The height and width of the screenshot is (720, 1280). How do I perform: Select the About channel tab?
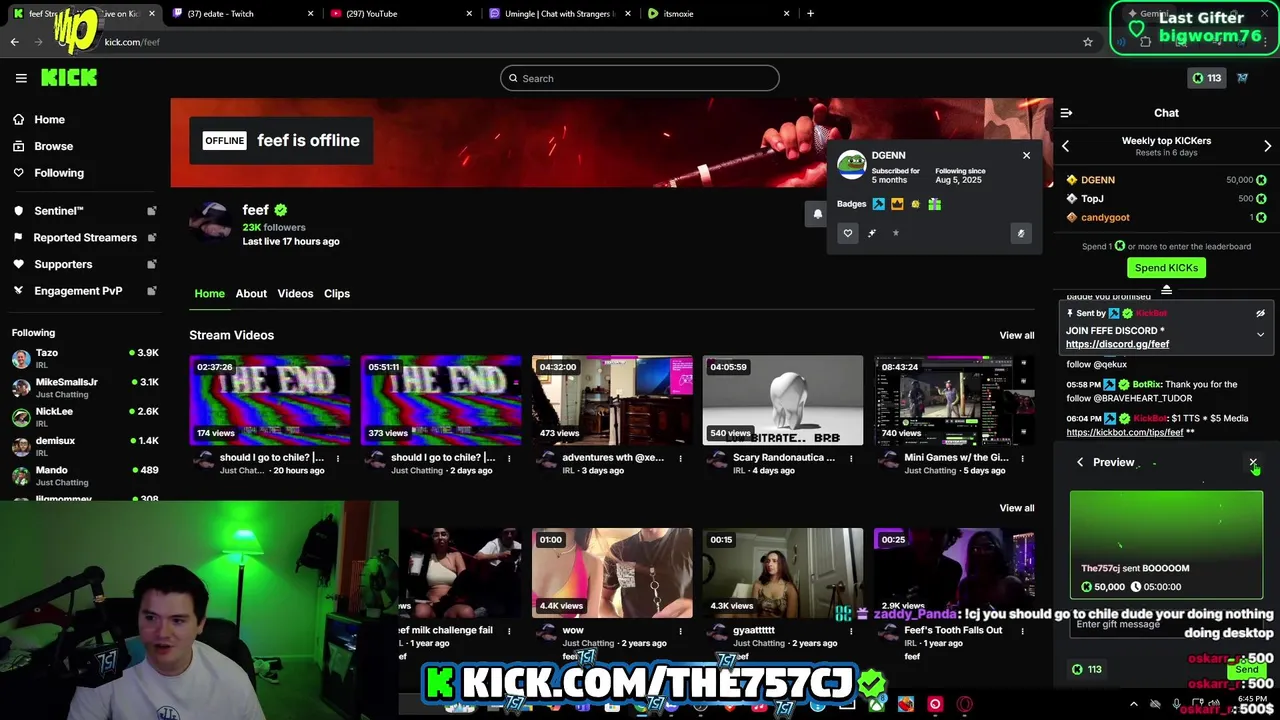[x=251, y=293]
